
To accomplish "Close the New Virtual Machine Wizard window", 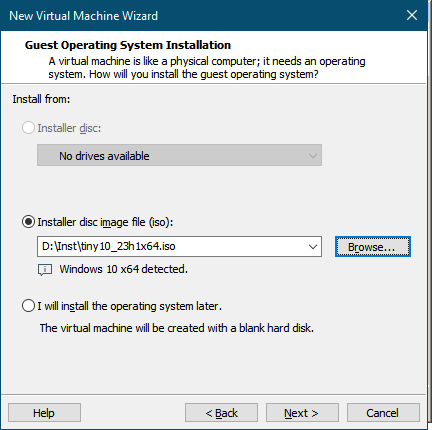I will (x=412, y=15).
